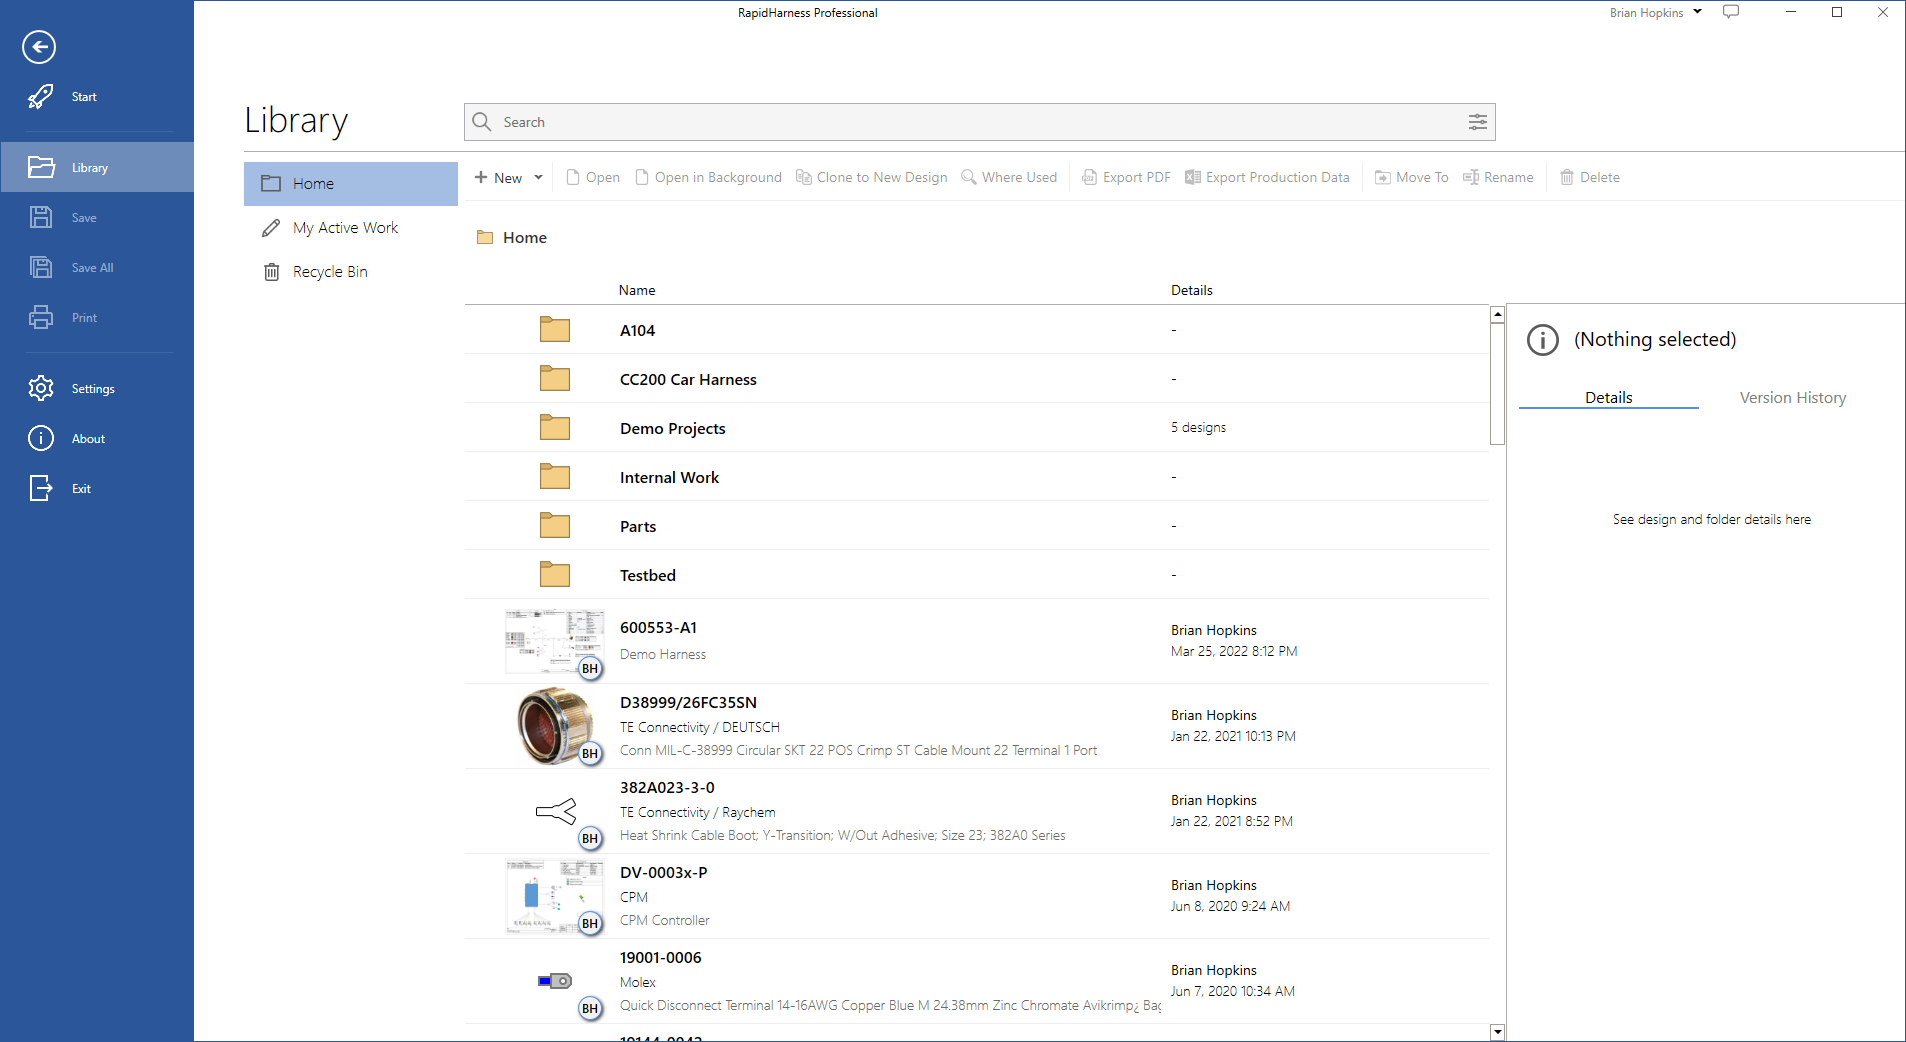Click the Save disk icon
The image size is (1906, 1042).
(x=41, y=217)
